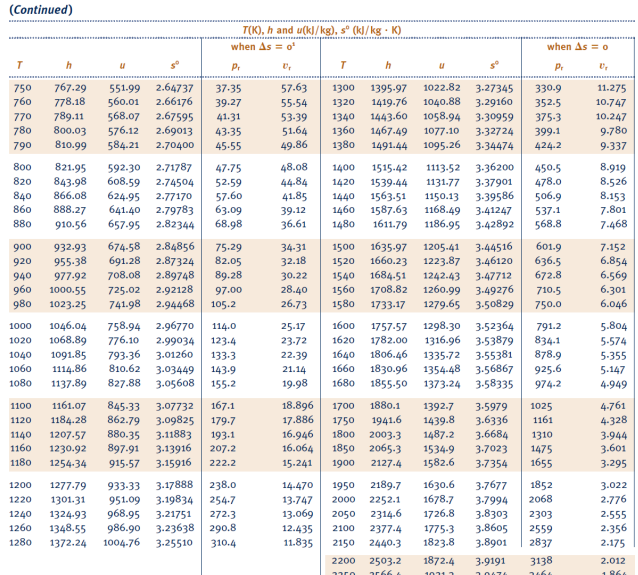Select the h value 1539.44

click(x=389, y=182)
